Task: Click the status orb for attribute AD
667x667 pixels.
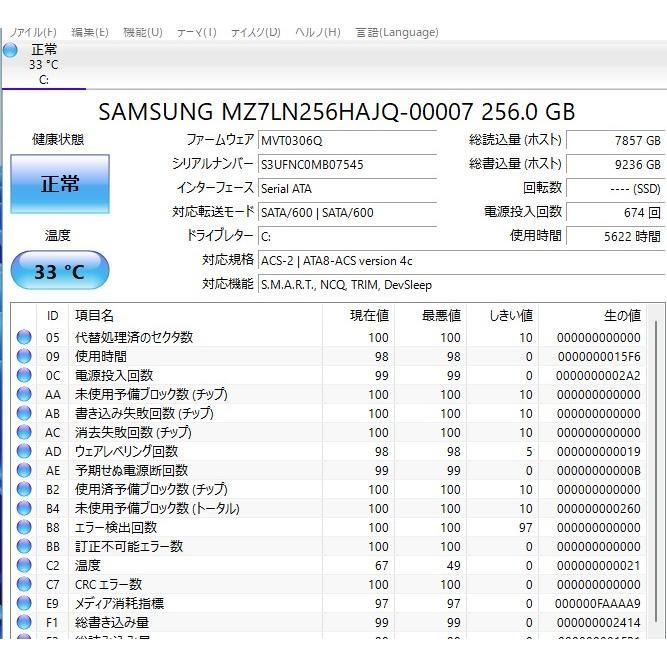Action: click(x=24, y=451)
